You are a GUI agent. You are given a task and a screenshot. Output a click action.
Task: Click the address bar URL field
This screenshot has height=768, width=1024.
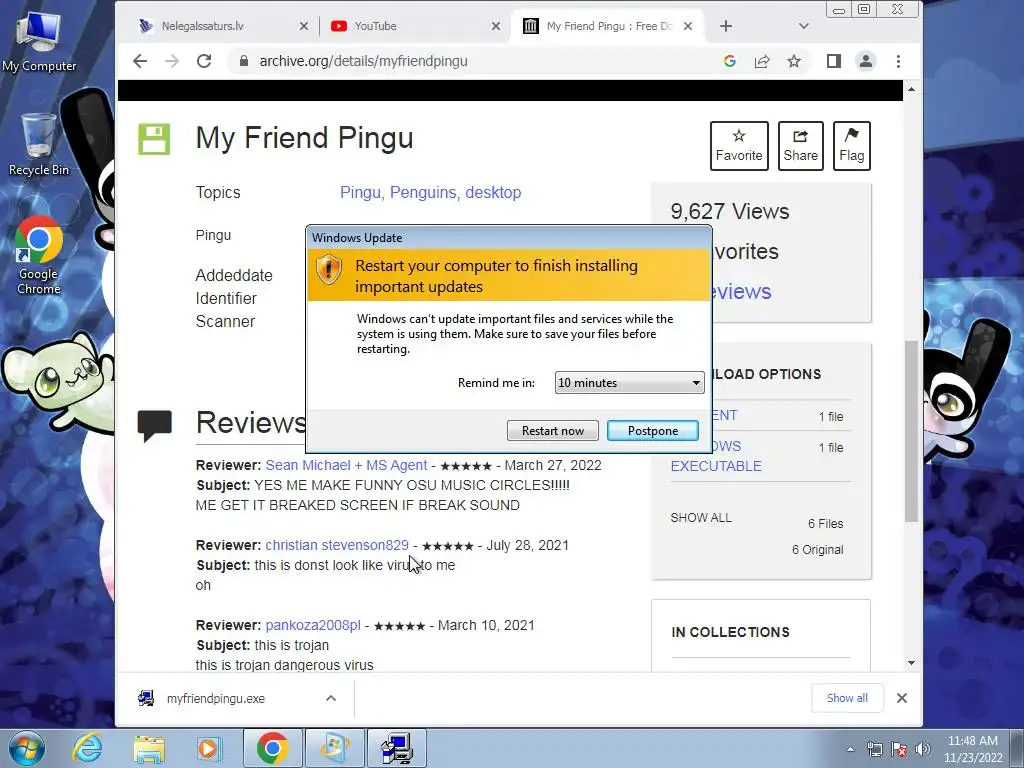pos(470,61)
